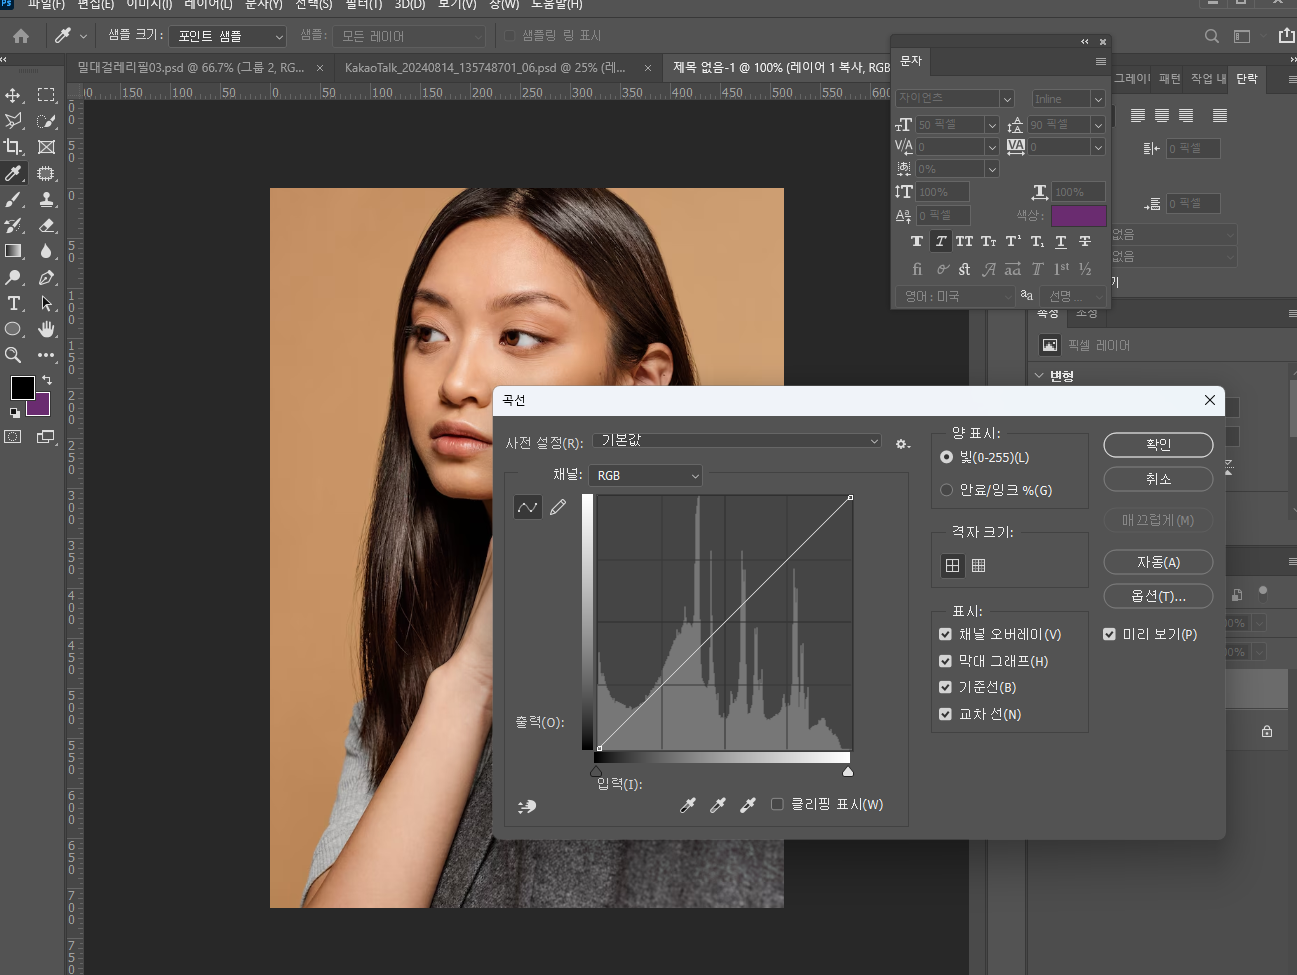Open the font size dropdown arrow
1297x975 pixels.
pyautogui.click(x=992, y=125)
